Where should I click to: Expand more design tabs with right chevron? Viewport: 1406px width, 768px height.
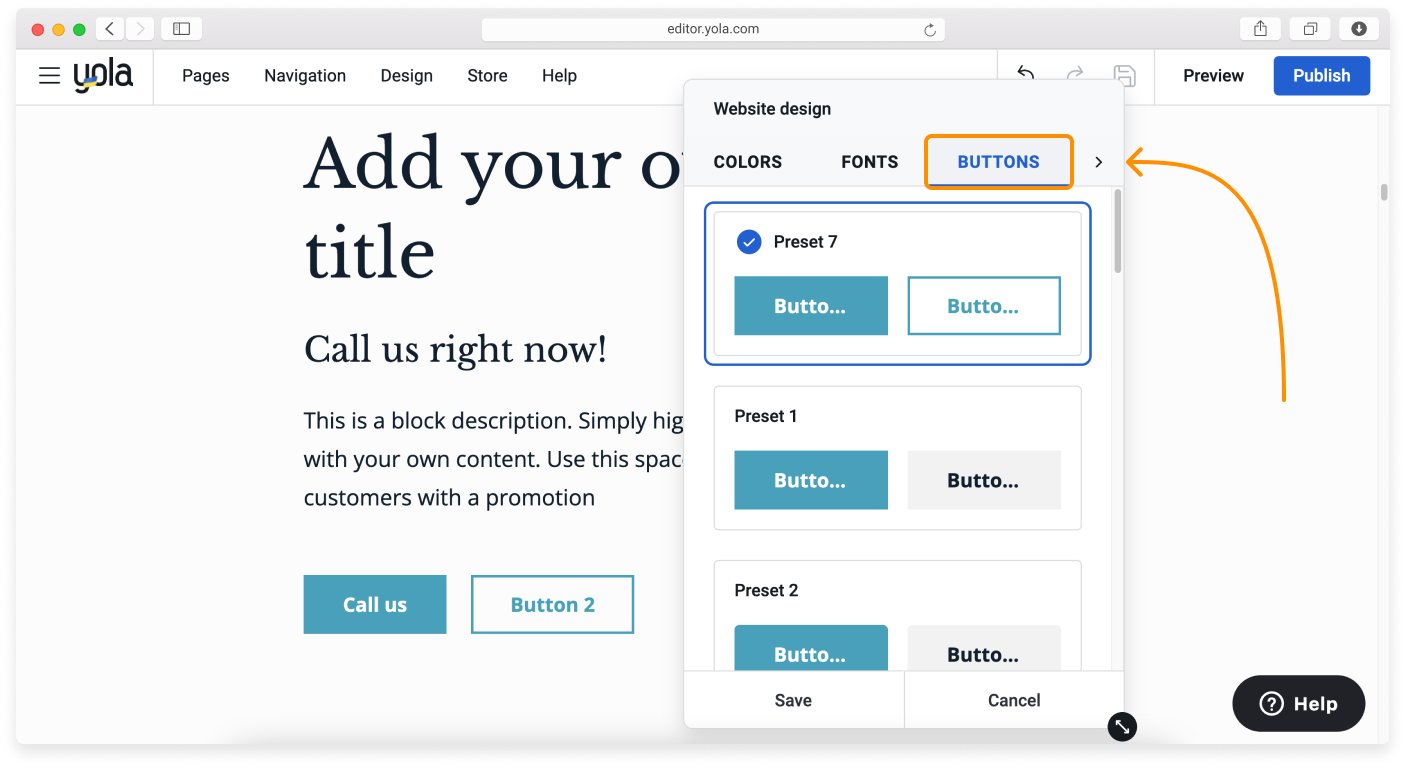(1098, 162)
